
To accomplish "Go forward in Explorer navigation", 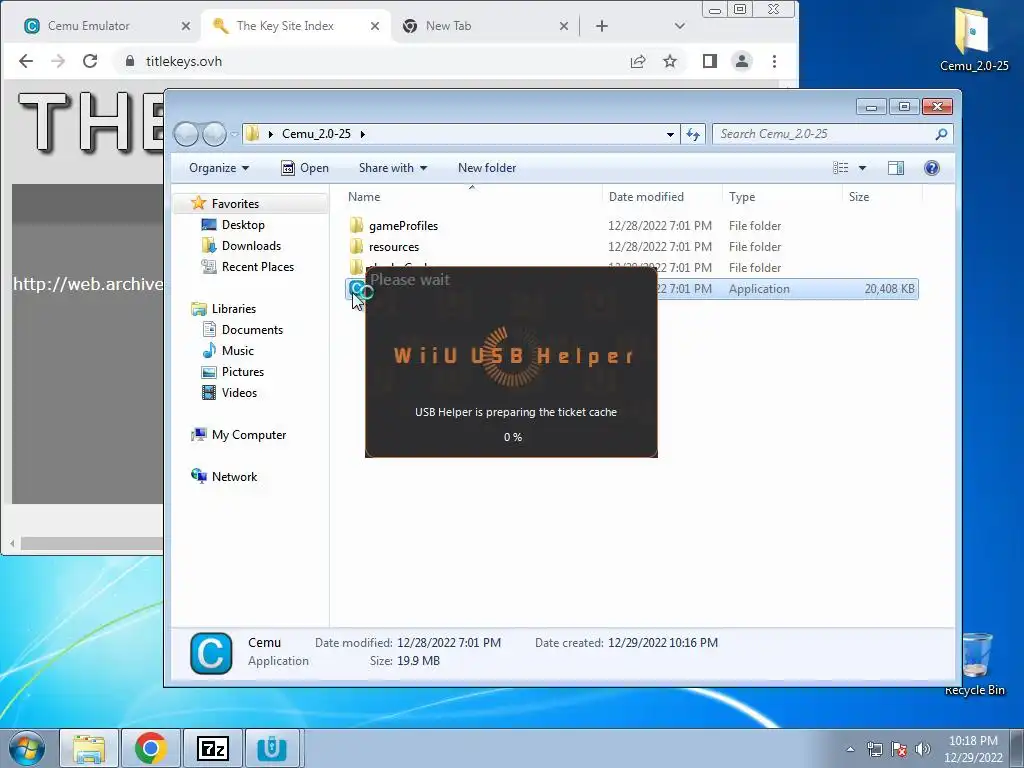I will [214, 134].
